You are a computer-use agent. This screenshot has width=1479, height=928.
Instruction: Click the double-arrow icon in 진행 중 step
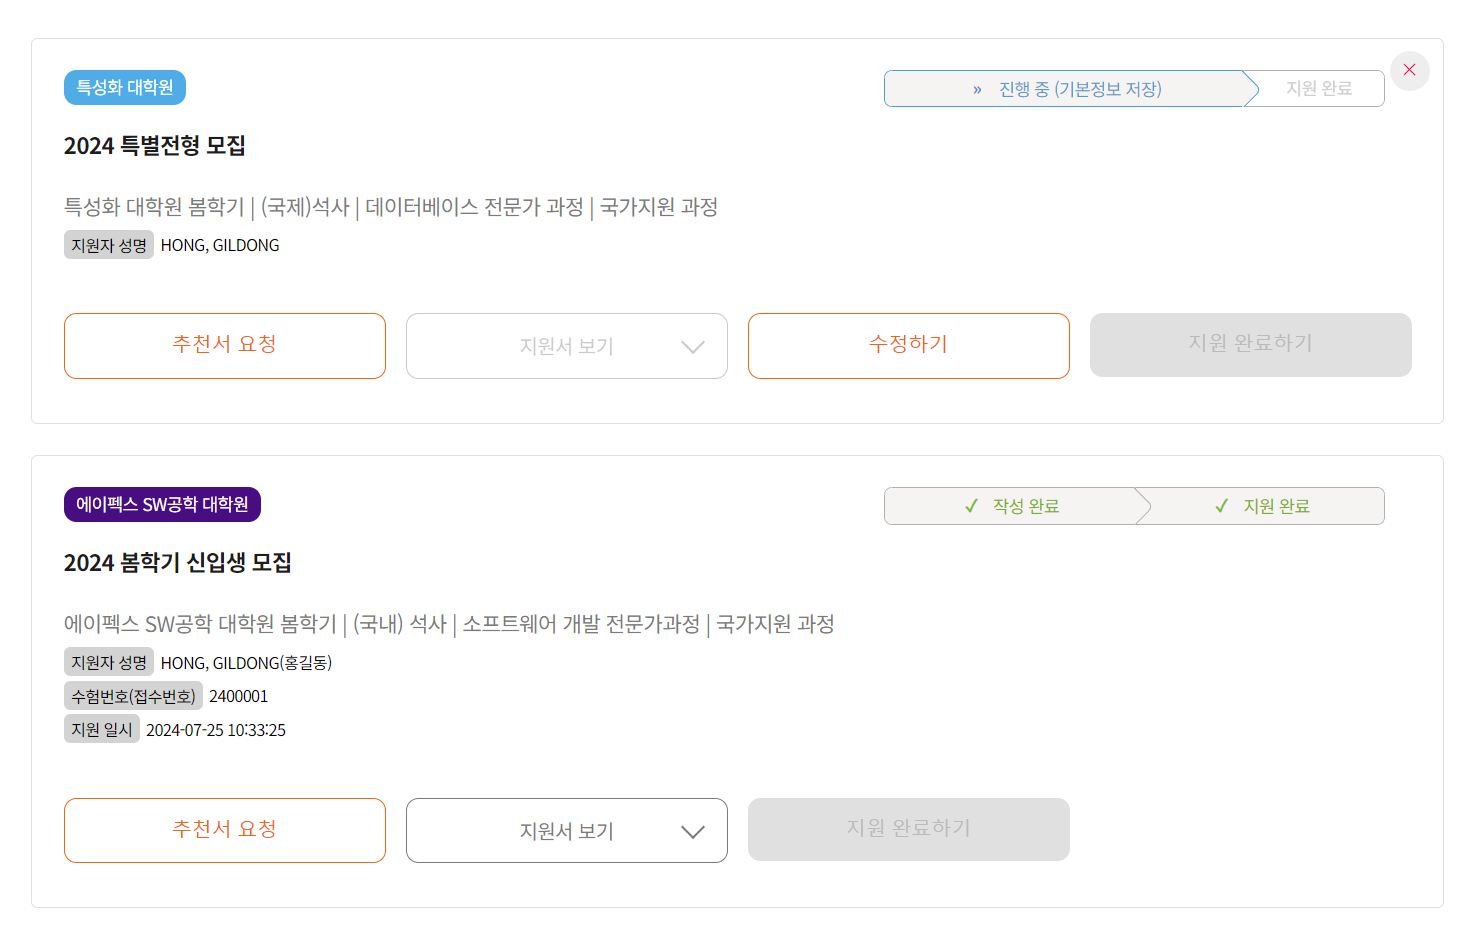[977, 90]
